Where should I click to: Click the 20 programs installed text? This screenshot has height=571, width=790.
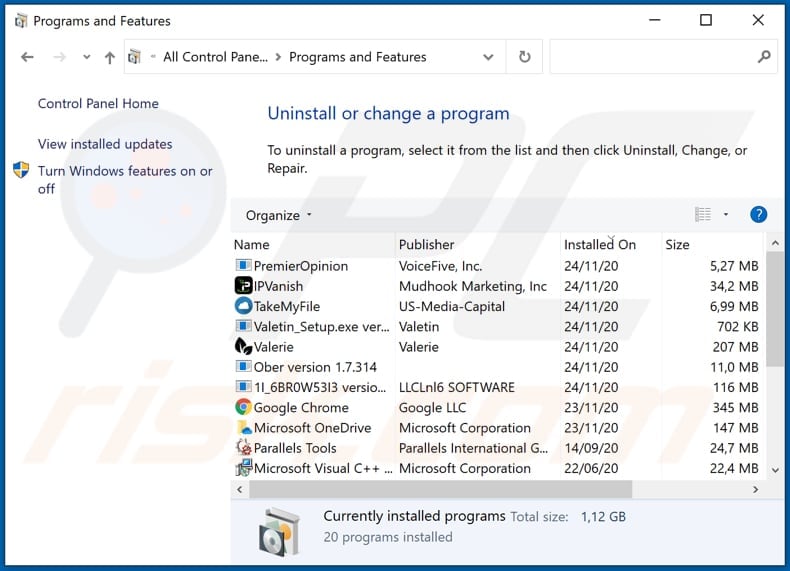(388, 537)
